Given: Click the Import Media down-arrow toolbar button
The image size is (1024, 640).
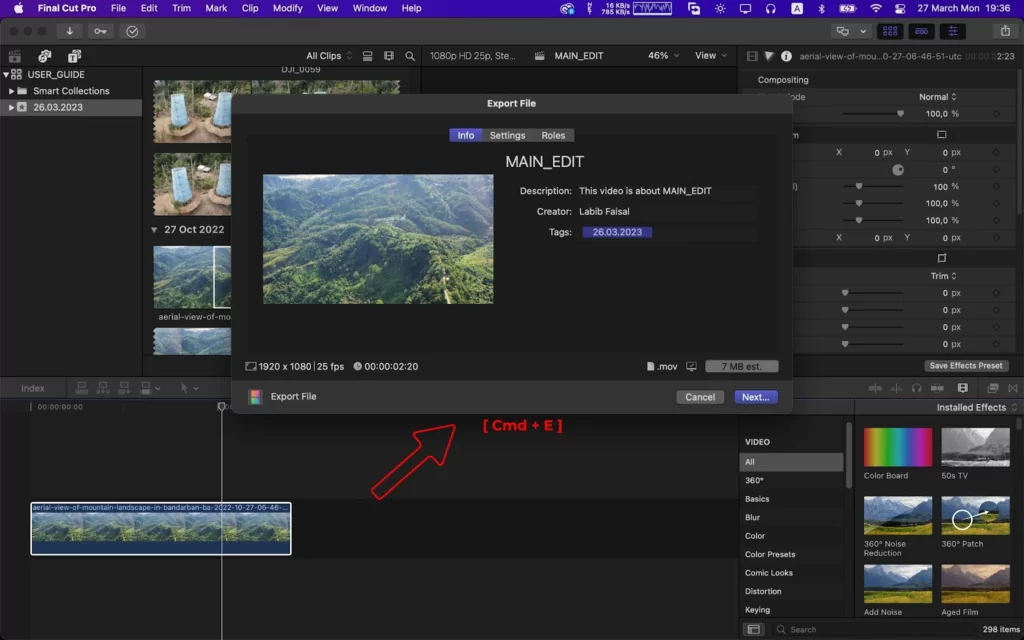Looking at the screenshot, I should tap(69, 31).
